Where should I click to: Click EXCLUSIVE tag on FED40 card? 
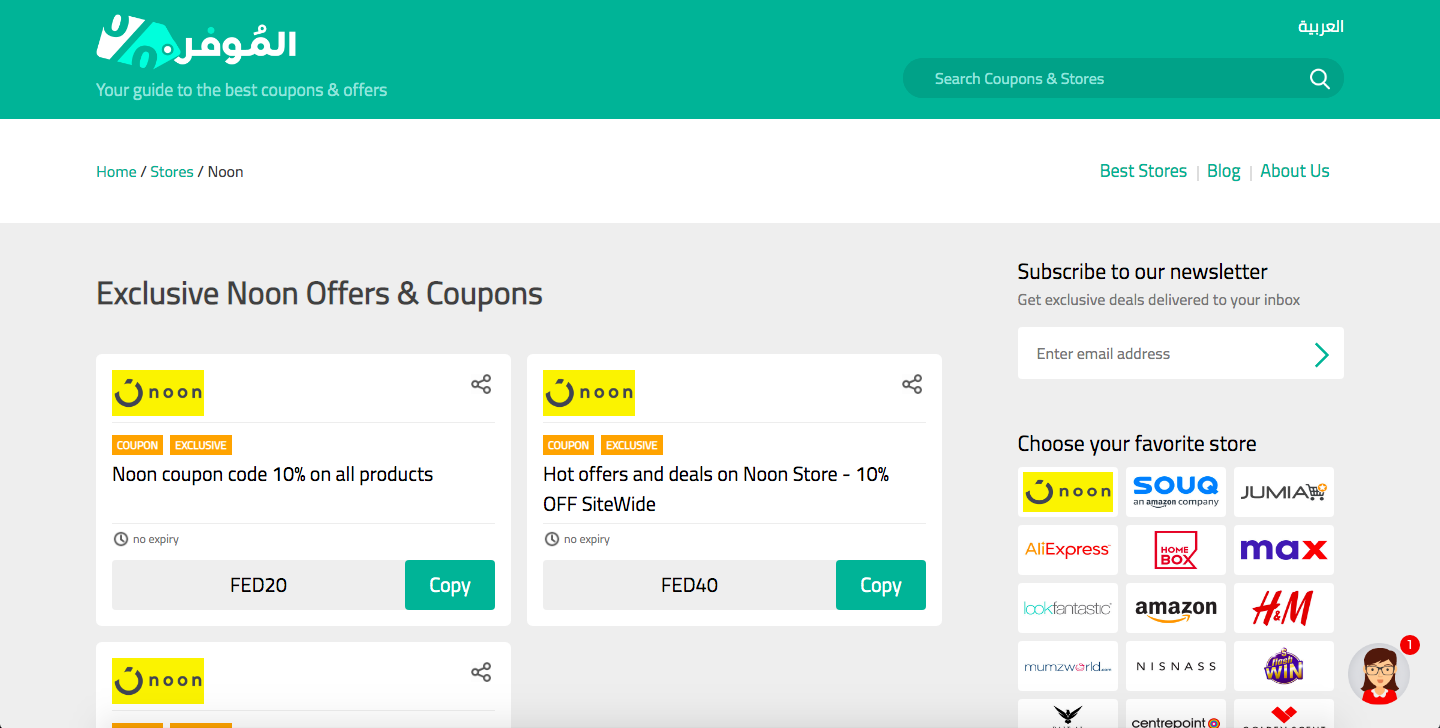[x=632, y=445]
